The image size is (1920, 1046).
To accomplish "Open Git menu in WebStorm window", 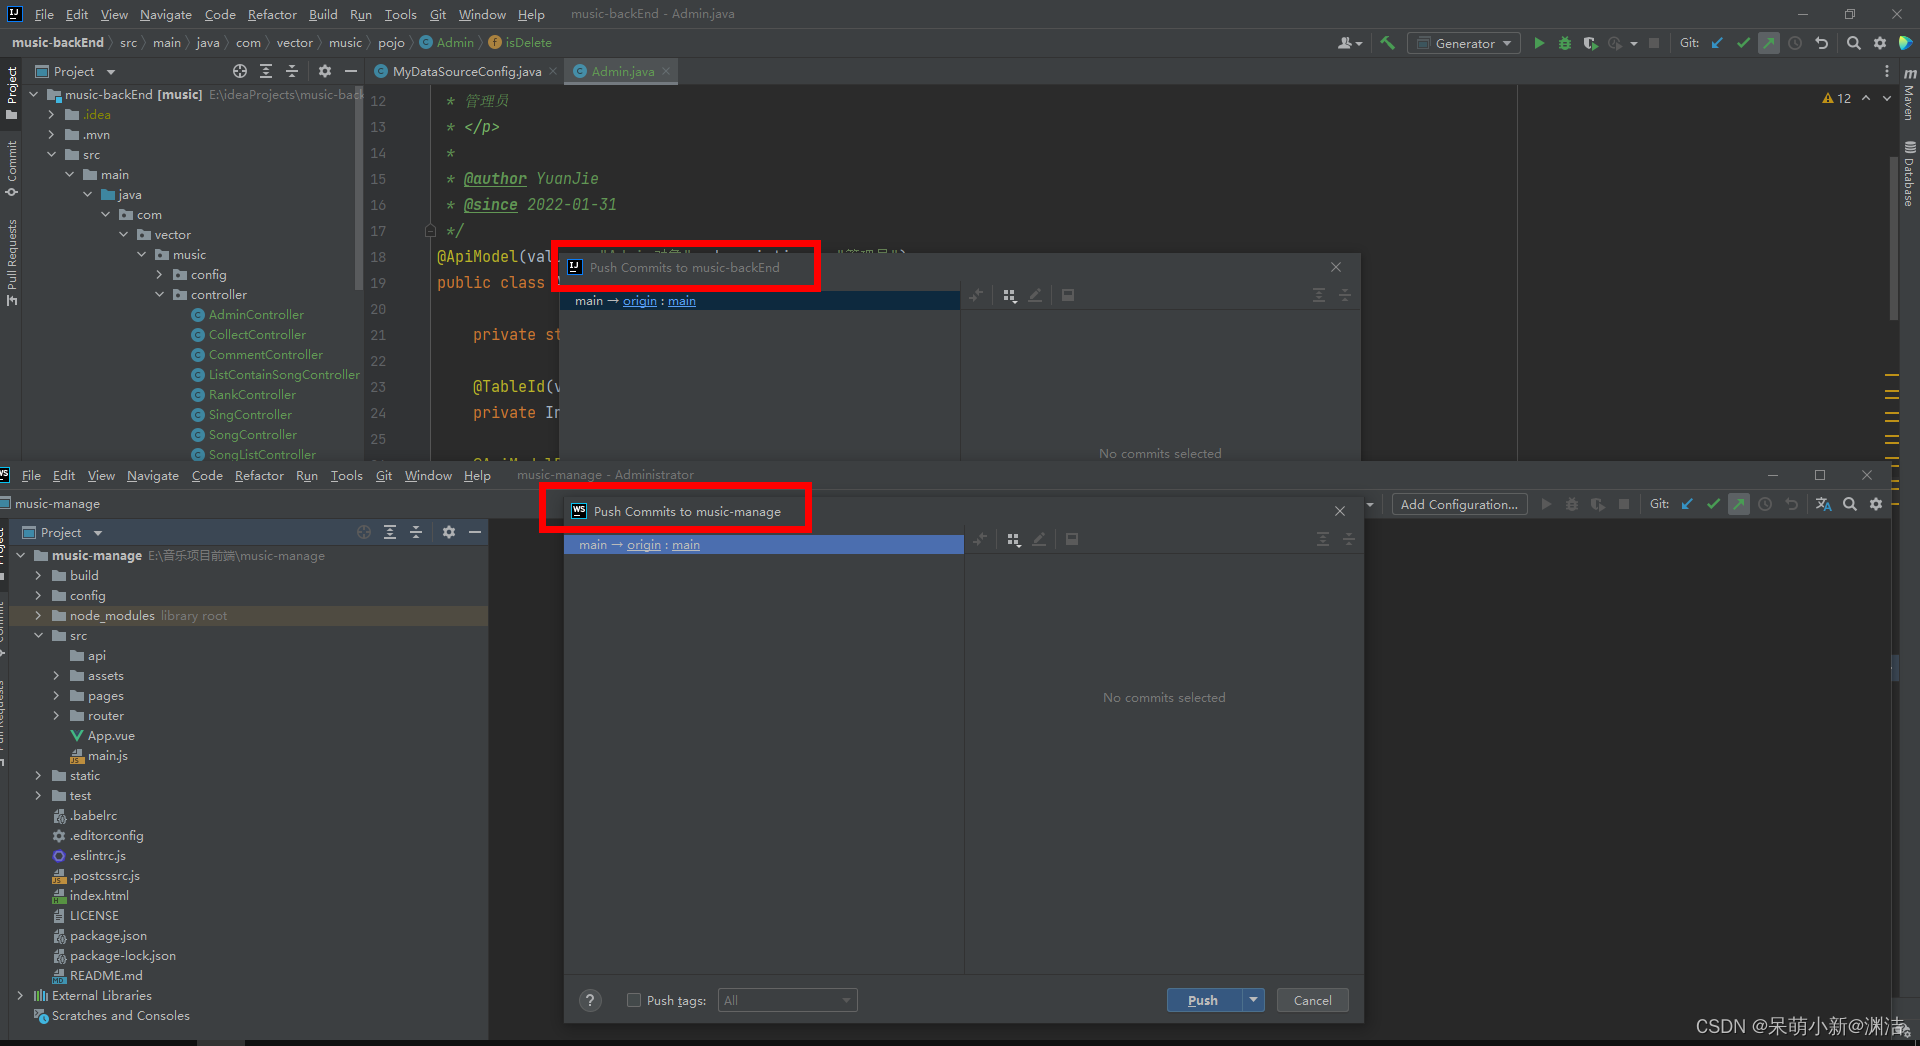I will pyautogui.click(x=383, y=475).
